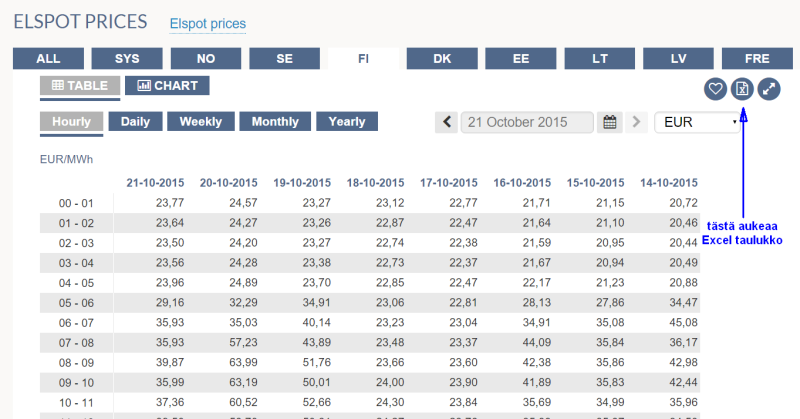The width and height of the screenshot is (800, 419).
Task: Click the 21 October 2015 date field
Action: click(528, 123)
